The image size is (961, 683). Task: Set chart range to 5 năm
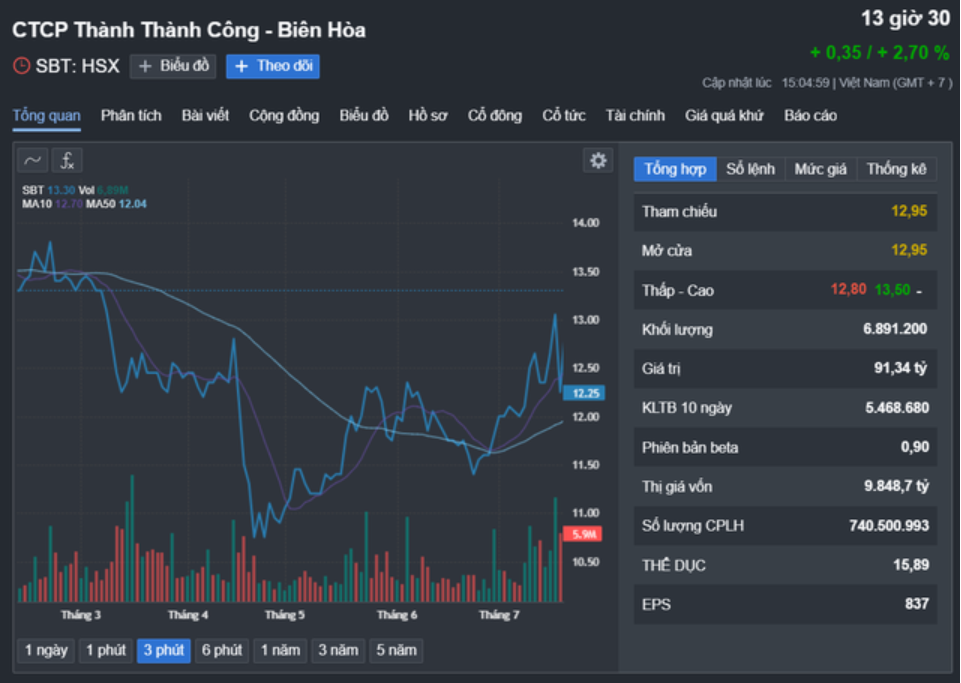click(396, 651)
